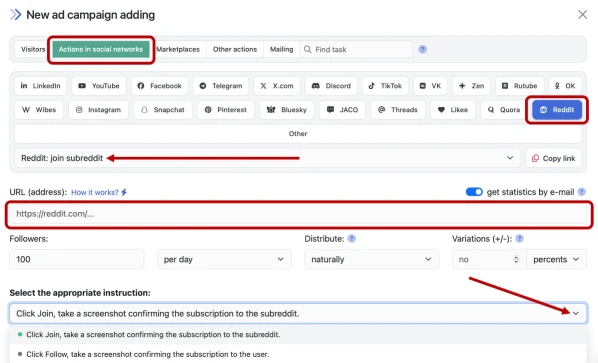598x363 pixels.
Task: Open the naturally distribution dropdown
Action: click(371, 259)
